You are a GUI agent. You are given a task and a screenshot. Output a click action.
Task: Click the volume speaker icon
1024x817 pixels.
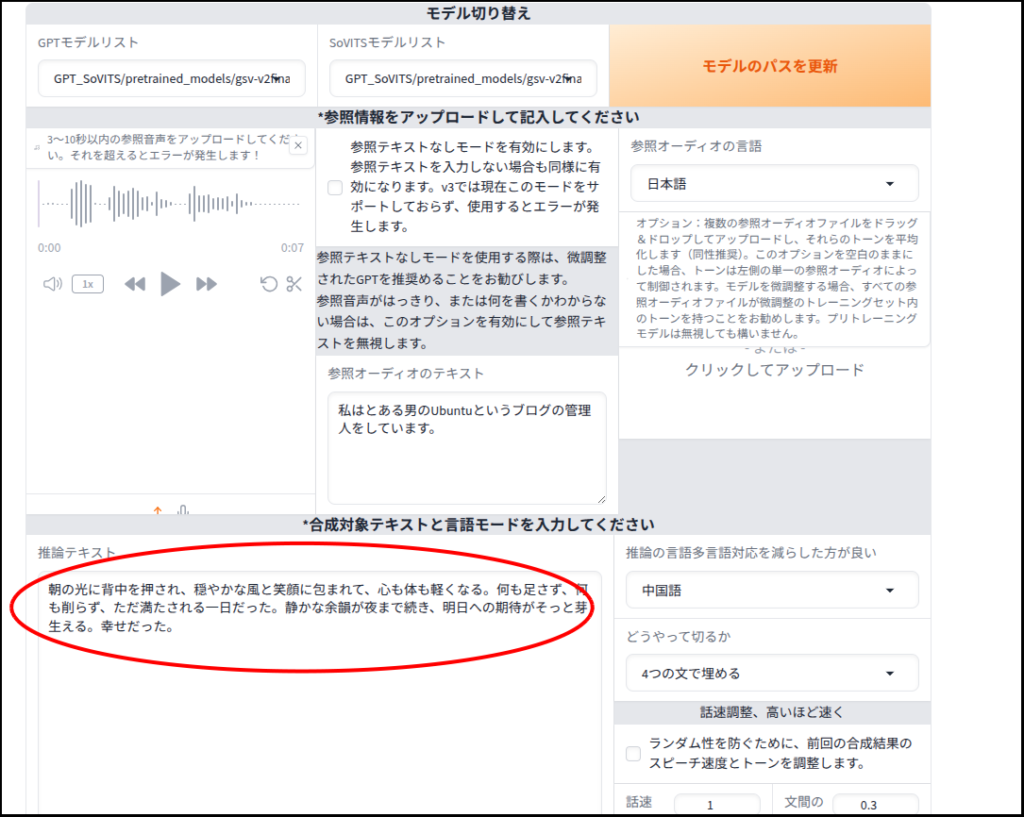click(52, 284)
